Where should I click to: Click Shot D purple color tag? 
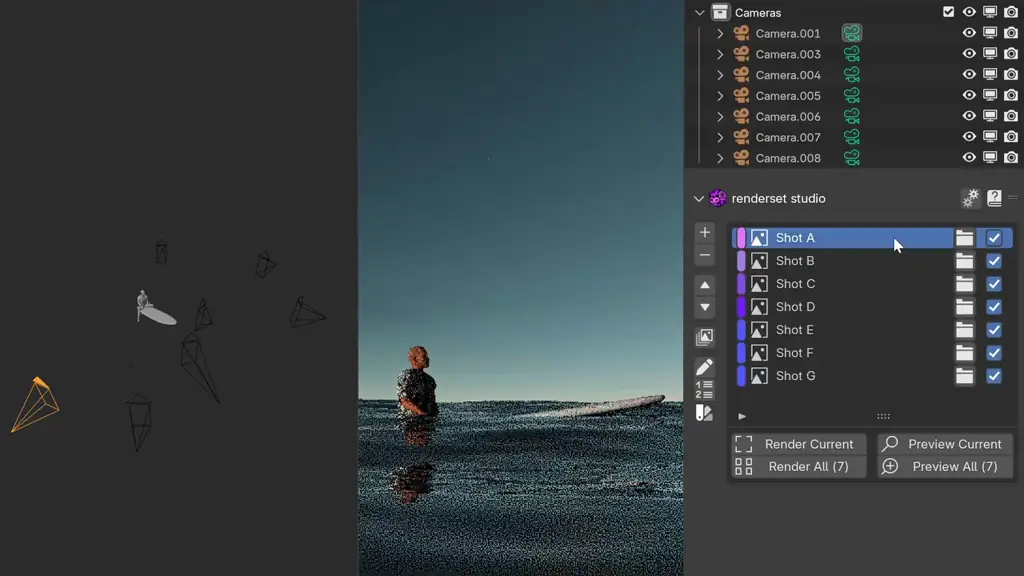pos(741,307)
